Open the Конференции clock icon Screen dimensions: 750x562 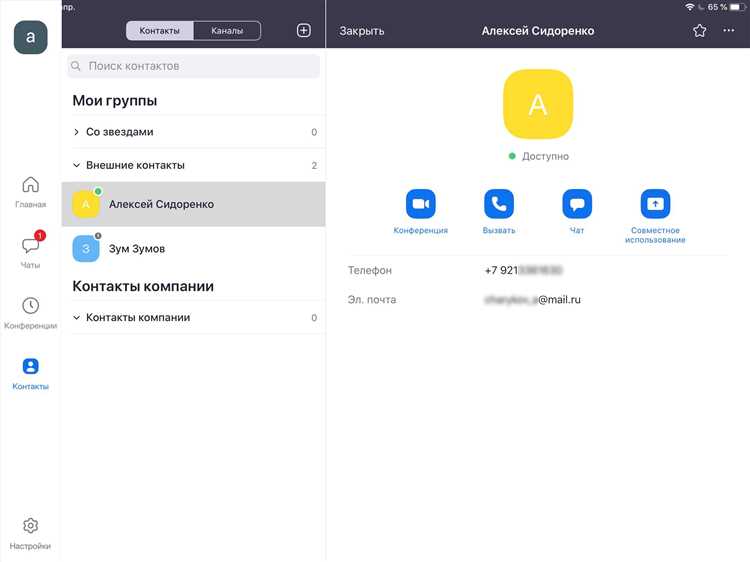coord(31,306)
